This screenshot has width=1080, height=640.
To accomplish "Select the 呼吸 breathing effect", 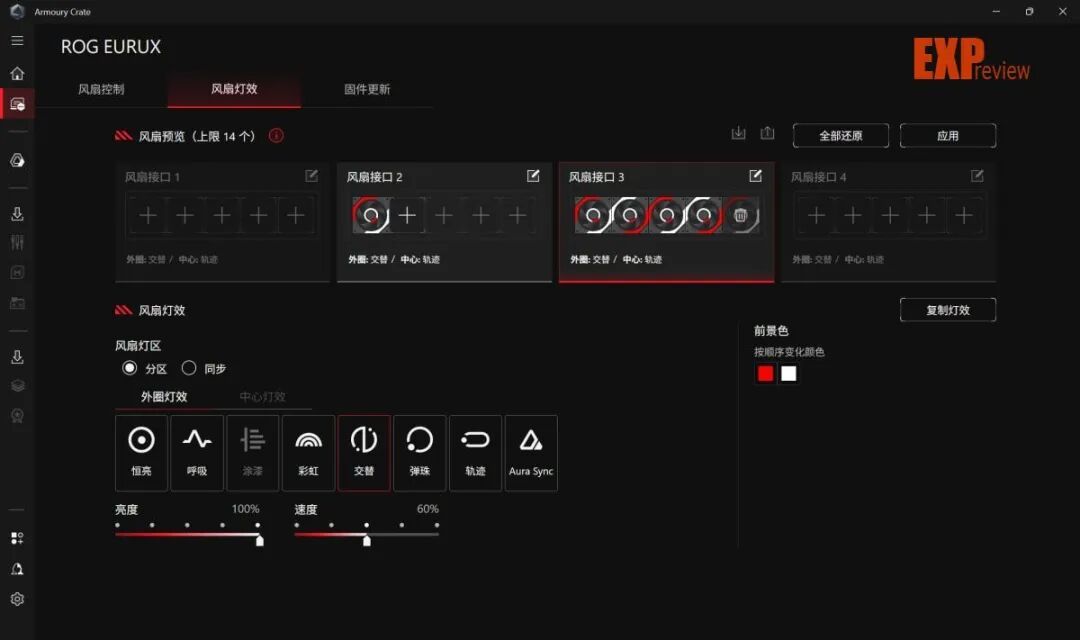I will coord(197,453).
